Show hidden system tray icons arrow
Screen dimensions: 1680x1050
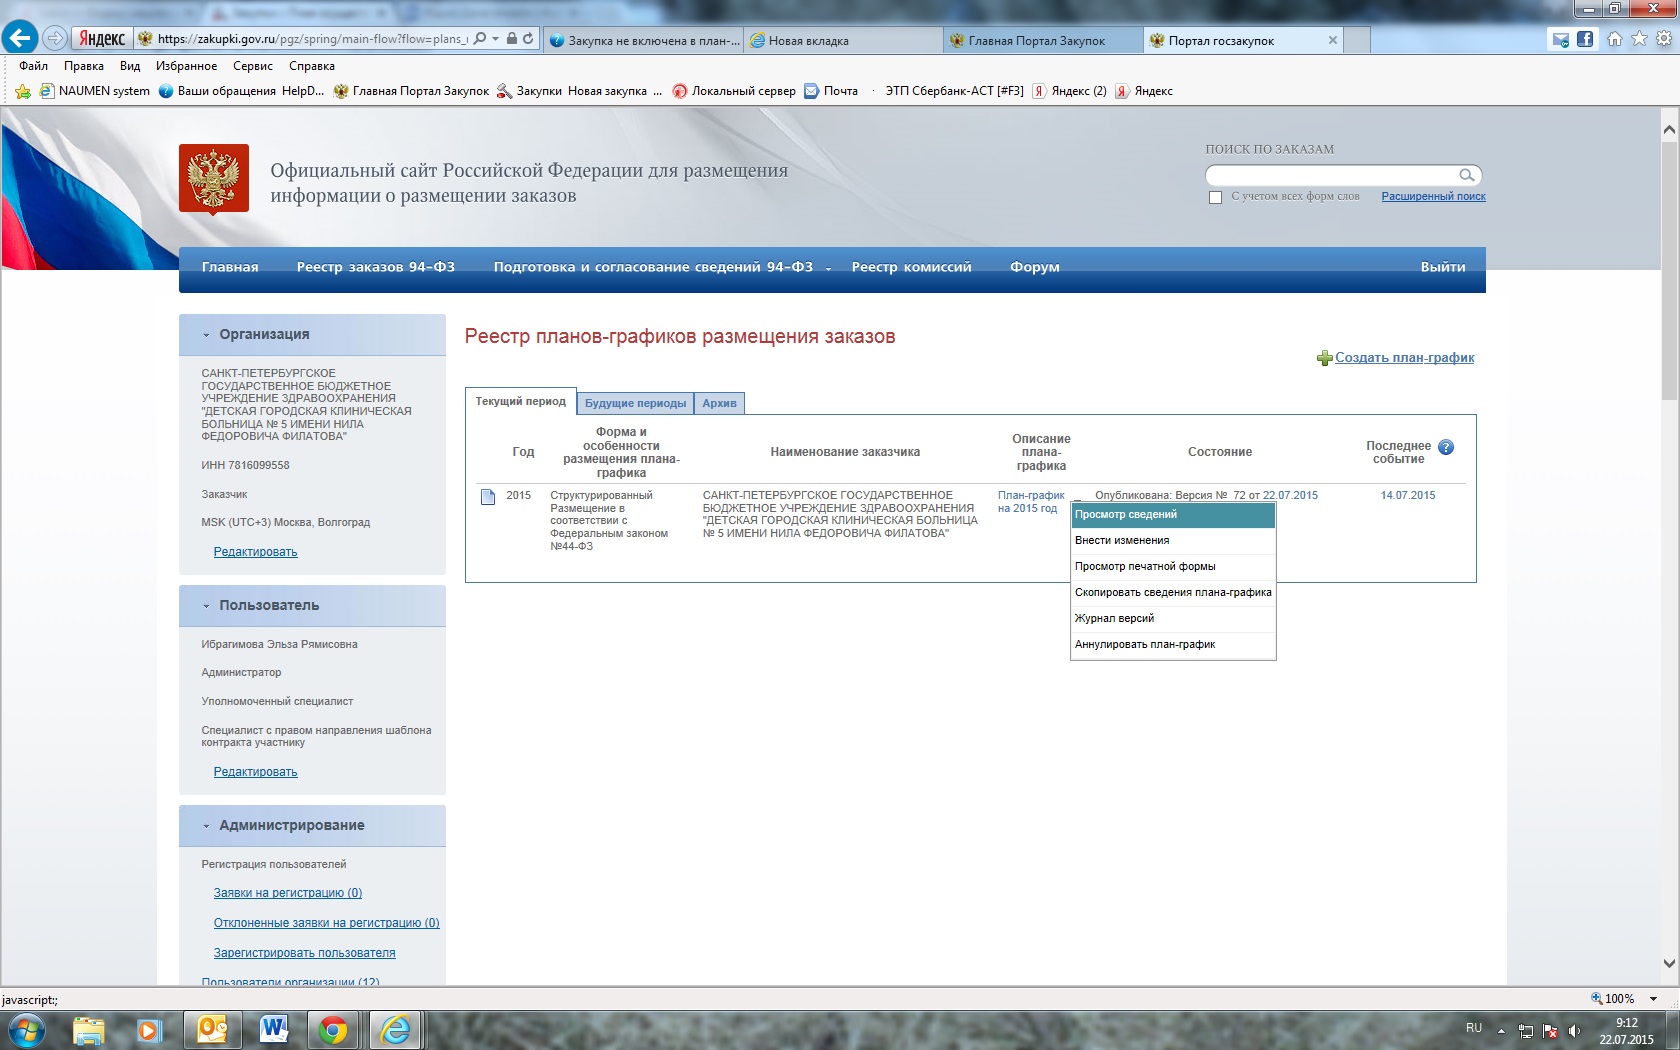tap(1501, 1031)
